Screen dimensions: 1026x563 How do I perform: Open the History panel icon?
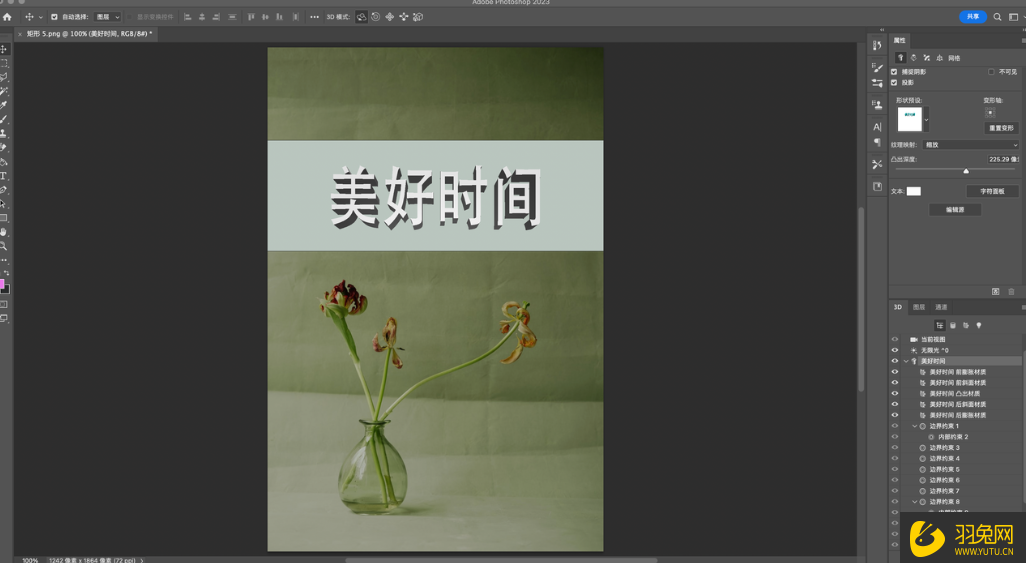click(877, 45)
